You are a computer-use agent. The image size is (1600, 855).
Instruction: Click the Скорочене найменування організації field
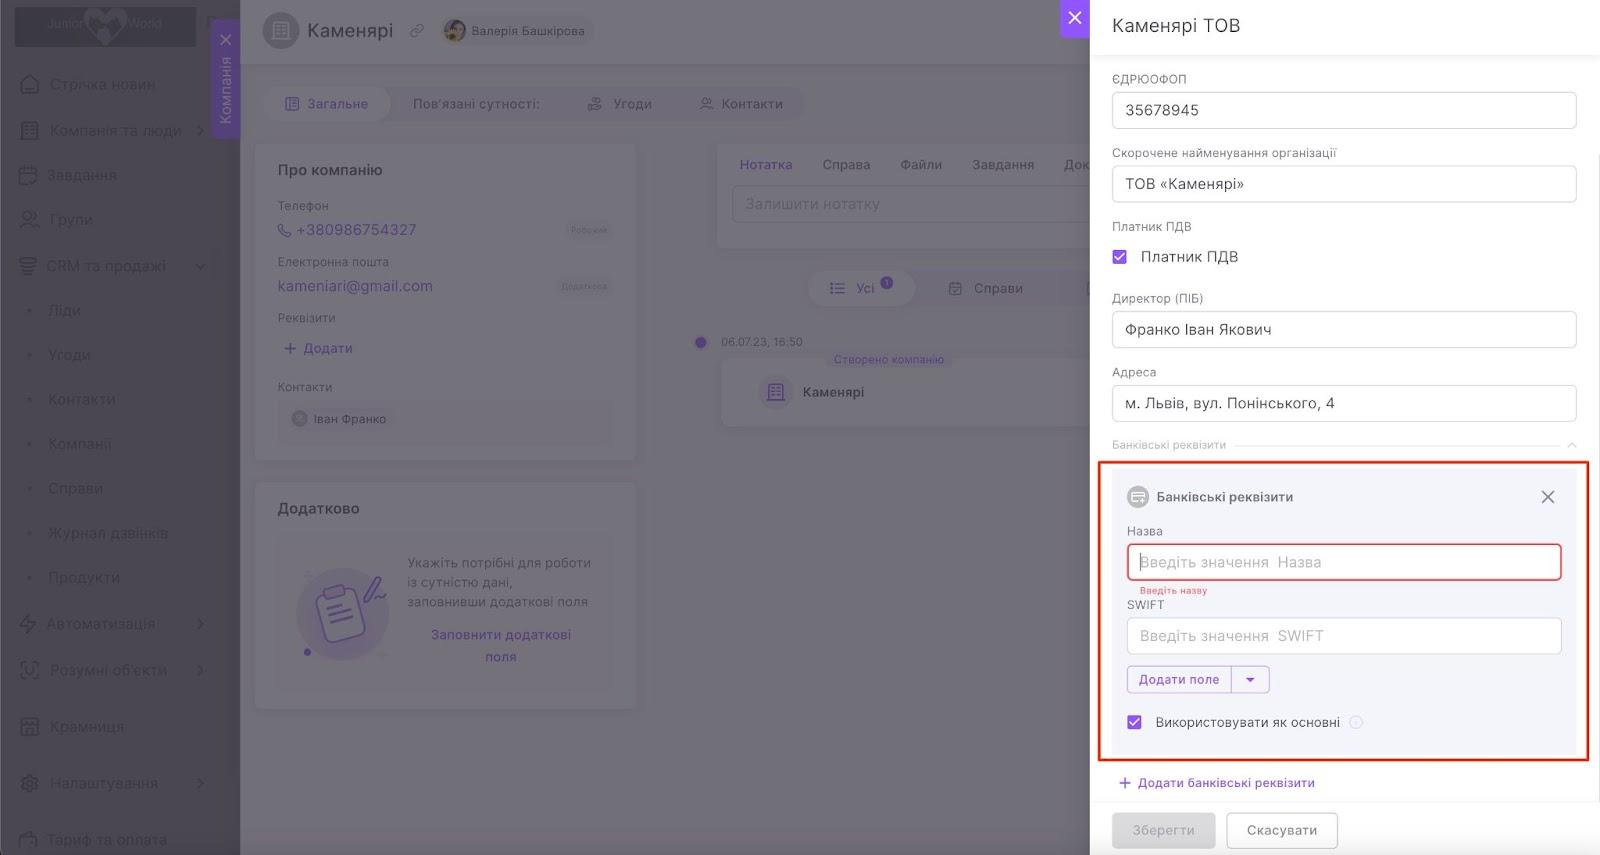pos(1344,184)
